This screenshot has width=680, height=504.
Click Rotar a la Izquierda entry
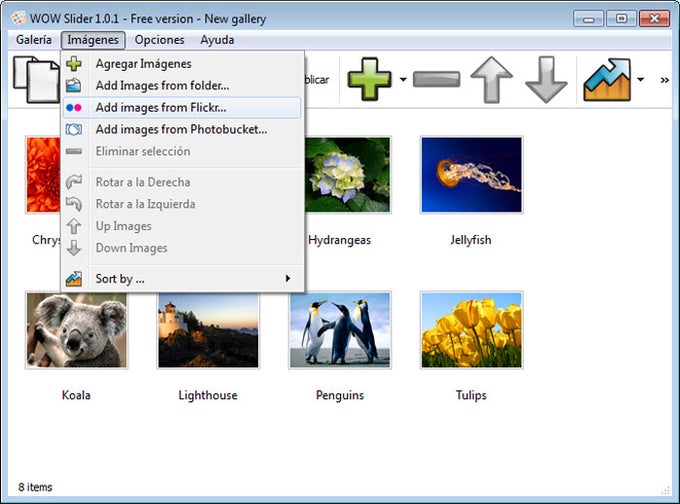pyautogui.click(x=182, y=204)
